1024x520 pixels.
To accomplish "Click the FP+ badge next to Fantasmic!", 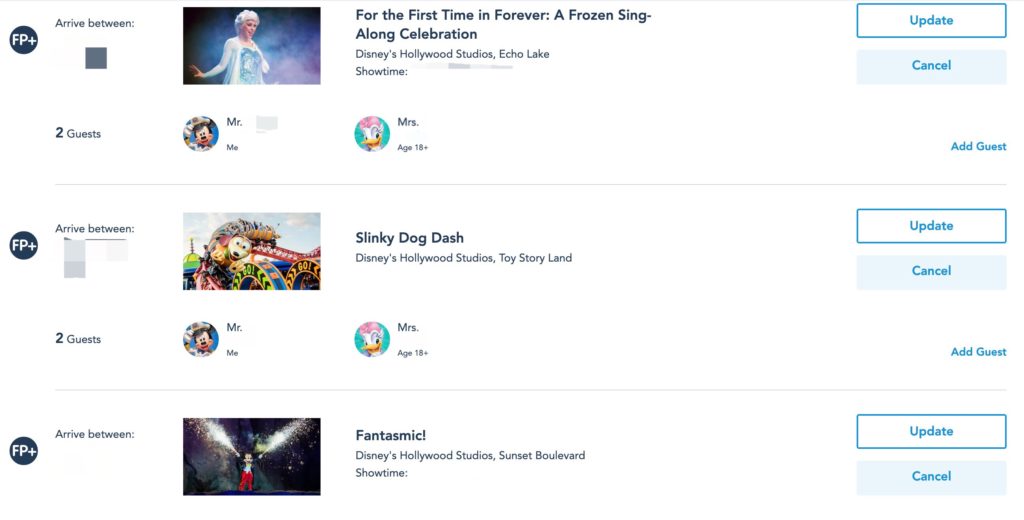I will click(24, 451).
